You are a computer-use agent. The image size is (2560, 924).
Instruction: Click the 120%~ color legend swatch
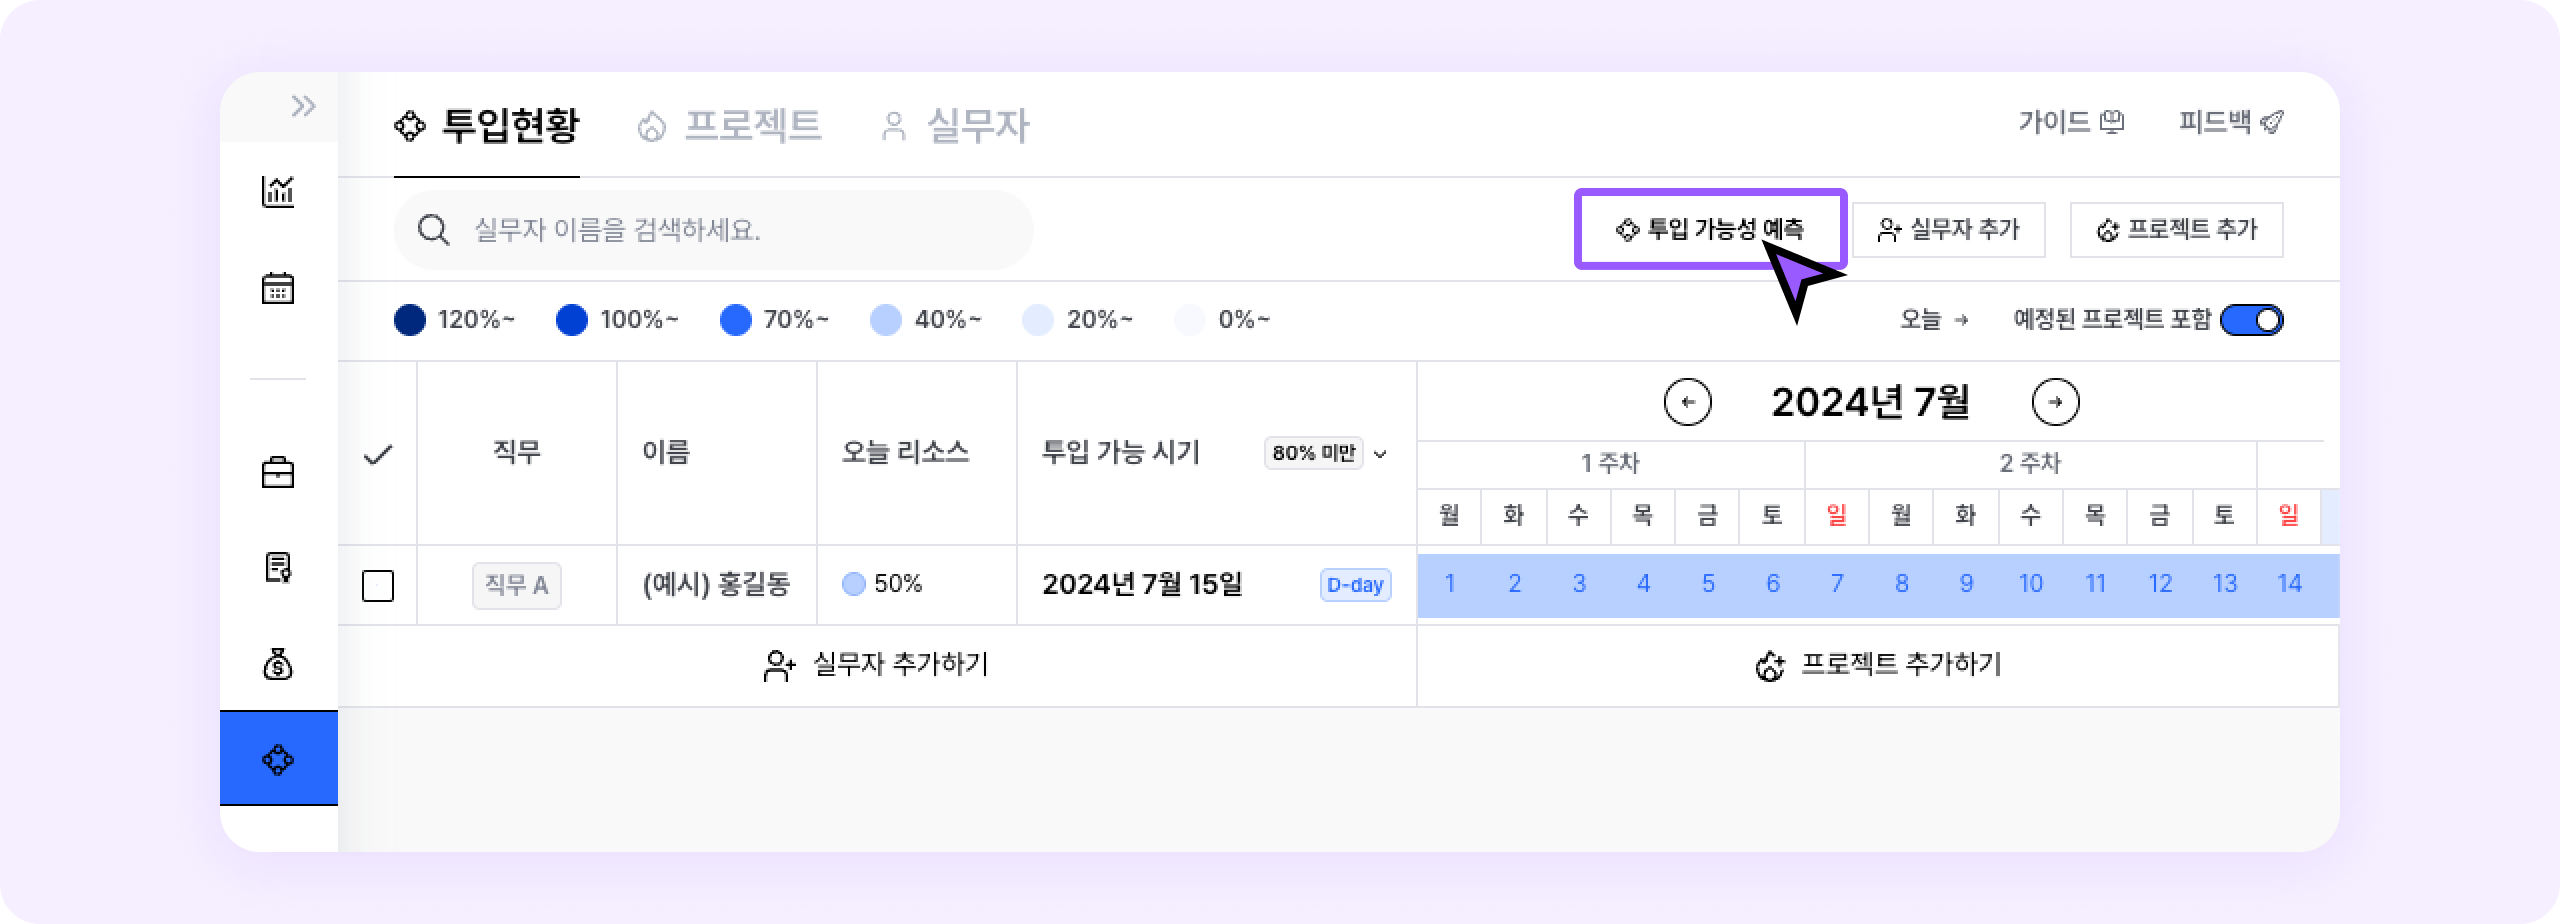point(410,320)
